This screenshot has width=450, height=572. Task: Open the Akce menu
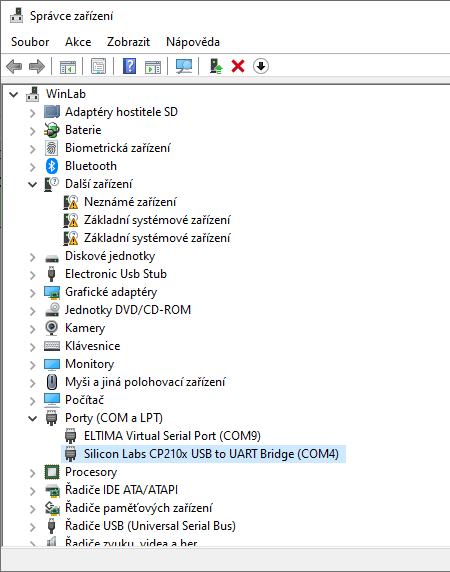point(78,42)
